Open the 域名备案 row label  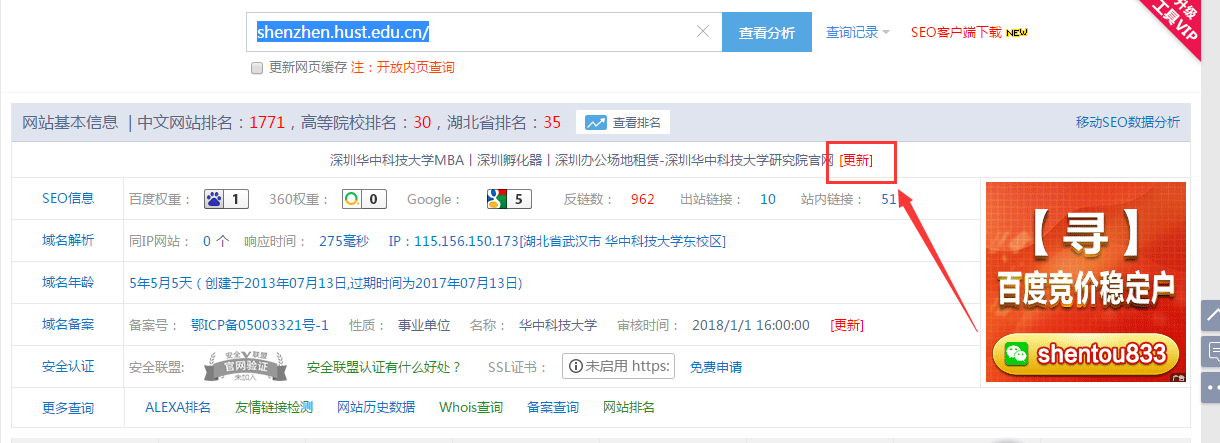(68, 325)
